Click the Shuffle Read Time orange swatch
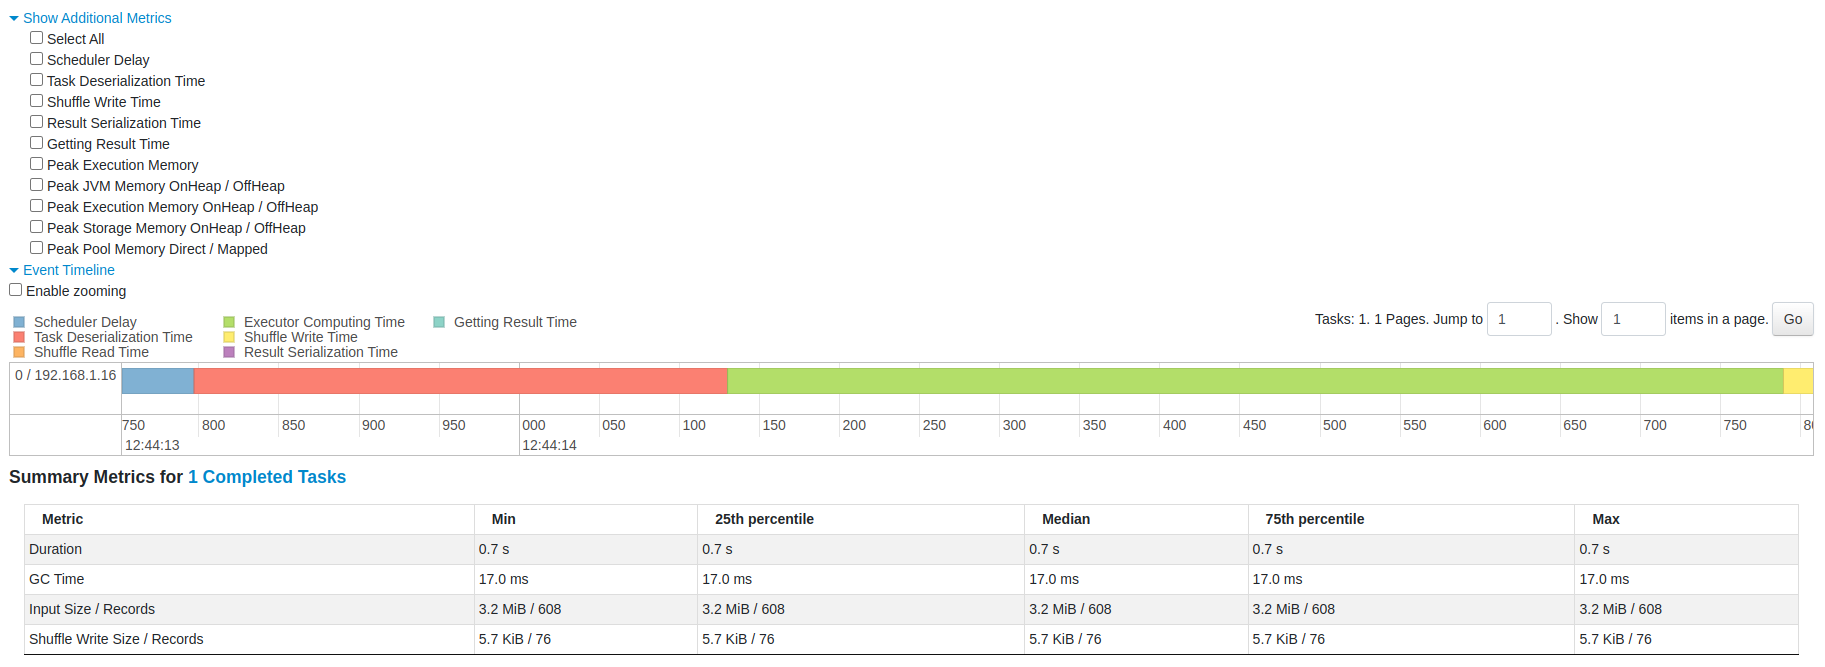This screenshot has width=1825, height=667. coord(19,352)
